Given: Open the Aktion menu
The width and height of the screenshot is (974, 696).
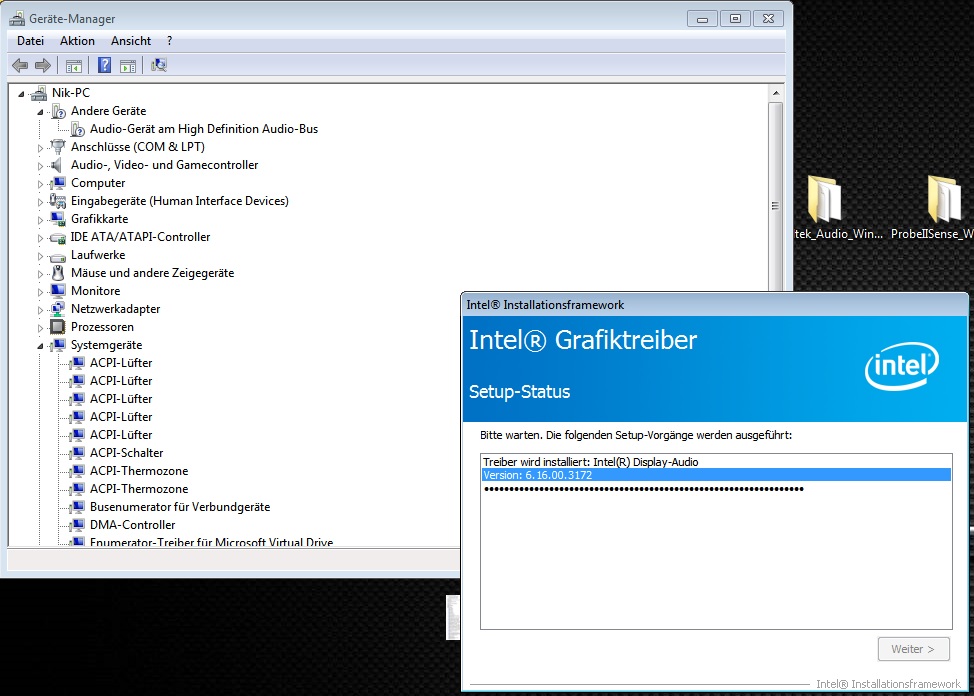Looking at the screenshot, I should (x=77, y=41).
